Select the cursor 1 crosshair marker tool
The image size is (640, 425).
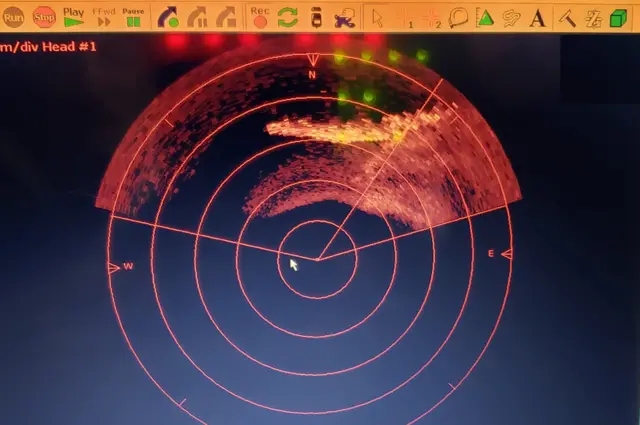point(404,17)
